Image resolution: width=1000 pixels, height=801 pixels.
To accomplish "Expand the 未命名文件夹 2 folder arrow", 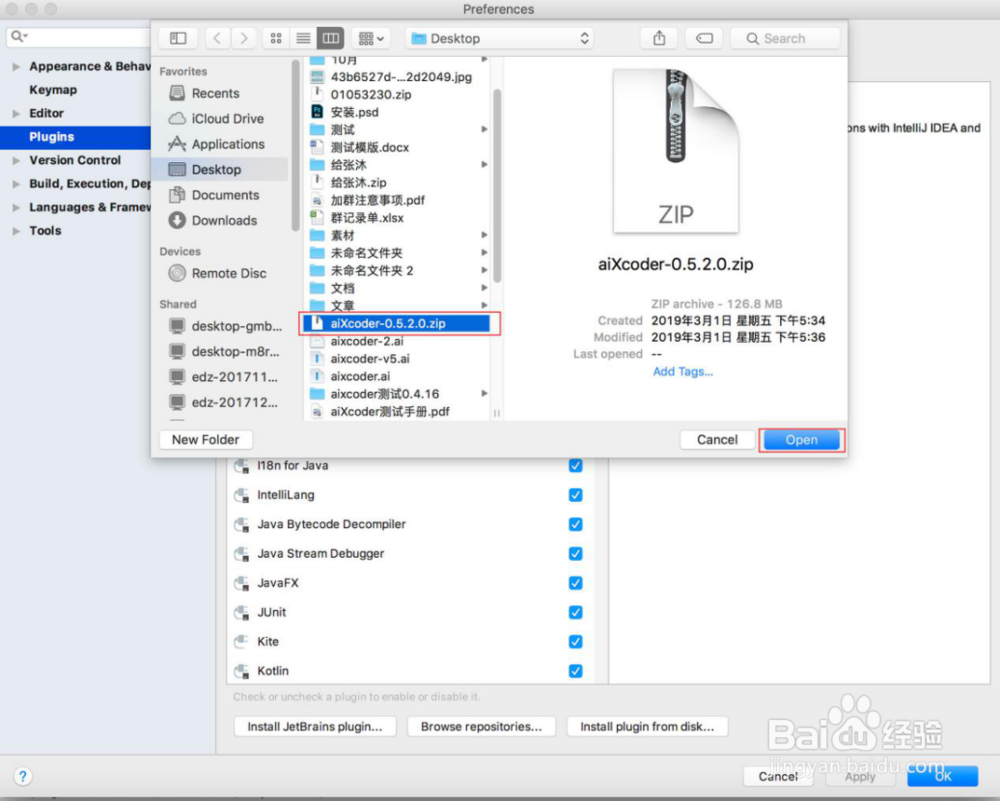I will tap(484, 270).
